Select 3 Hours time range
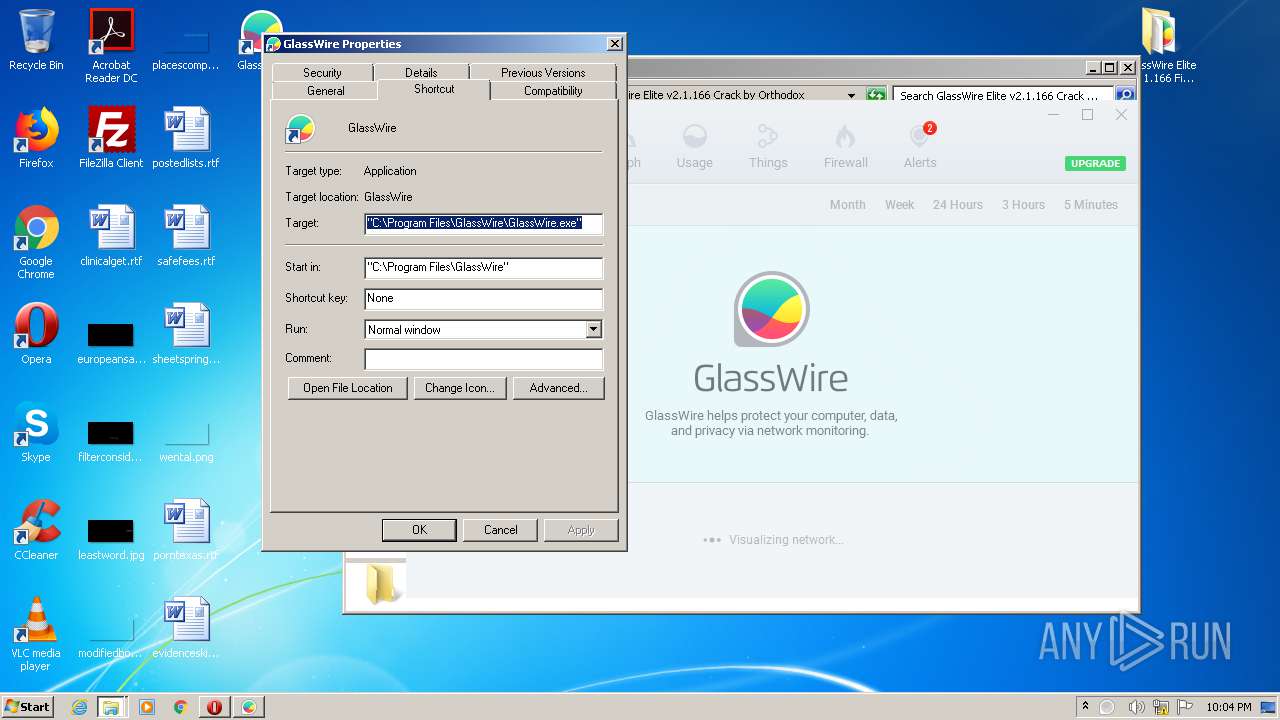This screenshot has width=1280, height=720. (x=1023, y=204)
